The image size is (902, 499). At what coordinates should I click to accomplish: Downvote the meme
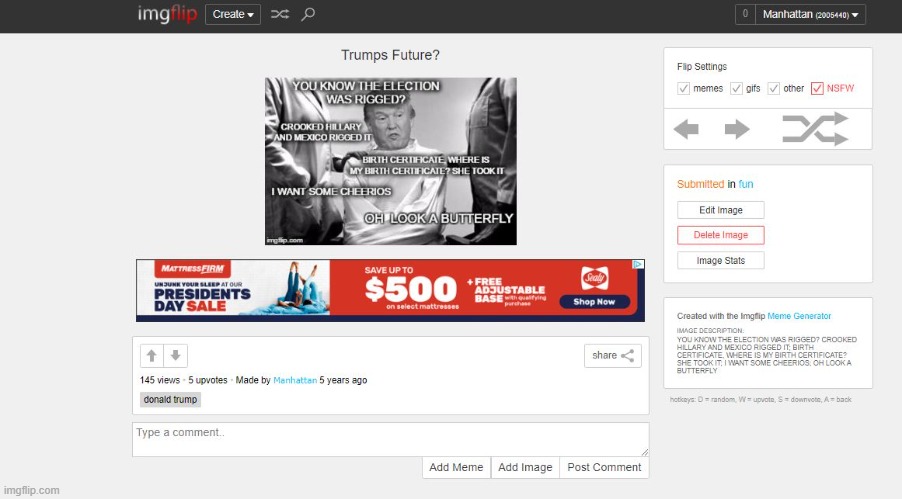[x=176, y=356]
